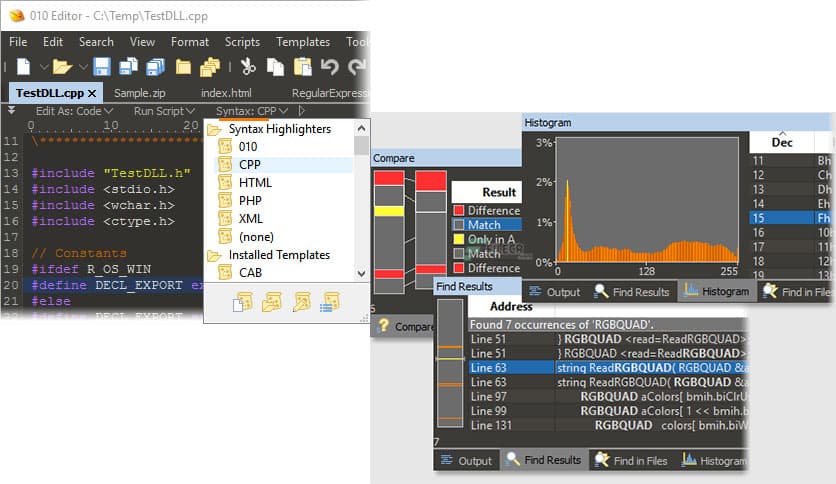Screen dimensions: 836x484
Task: Click the Address column header in Find Results
Action: coord(511,306)
